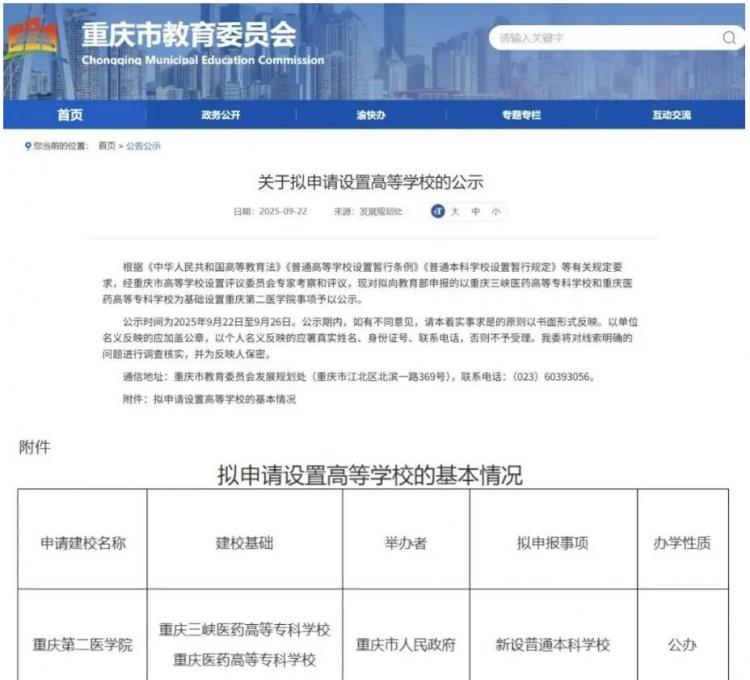Set font size to 中 (medium)
Viewport: 750px width, 680px height.
[x=475, y=212]
